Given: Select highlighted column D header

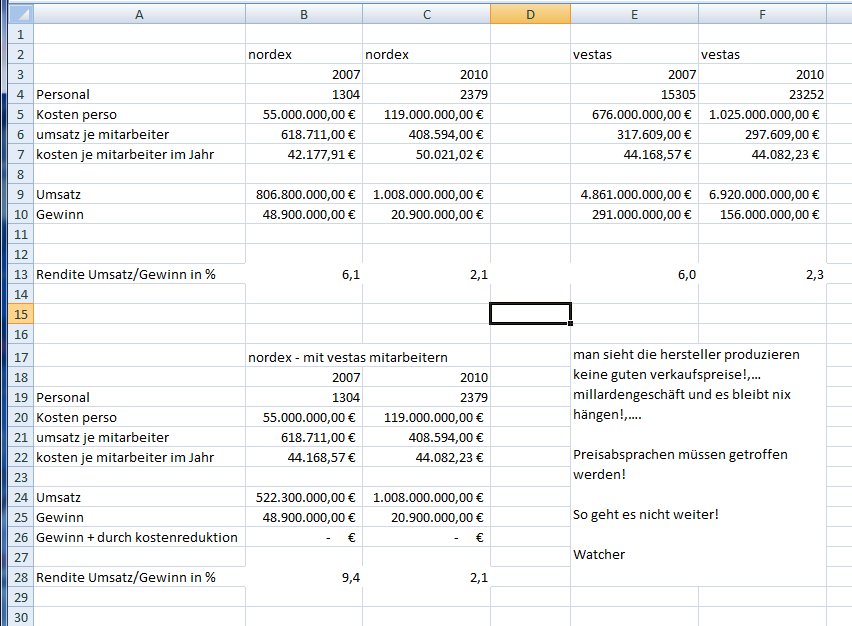Looking at the screenshot, I should 530,15.
